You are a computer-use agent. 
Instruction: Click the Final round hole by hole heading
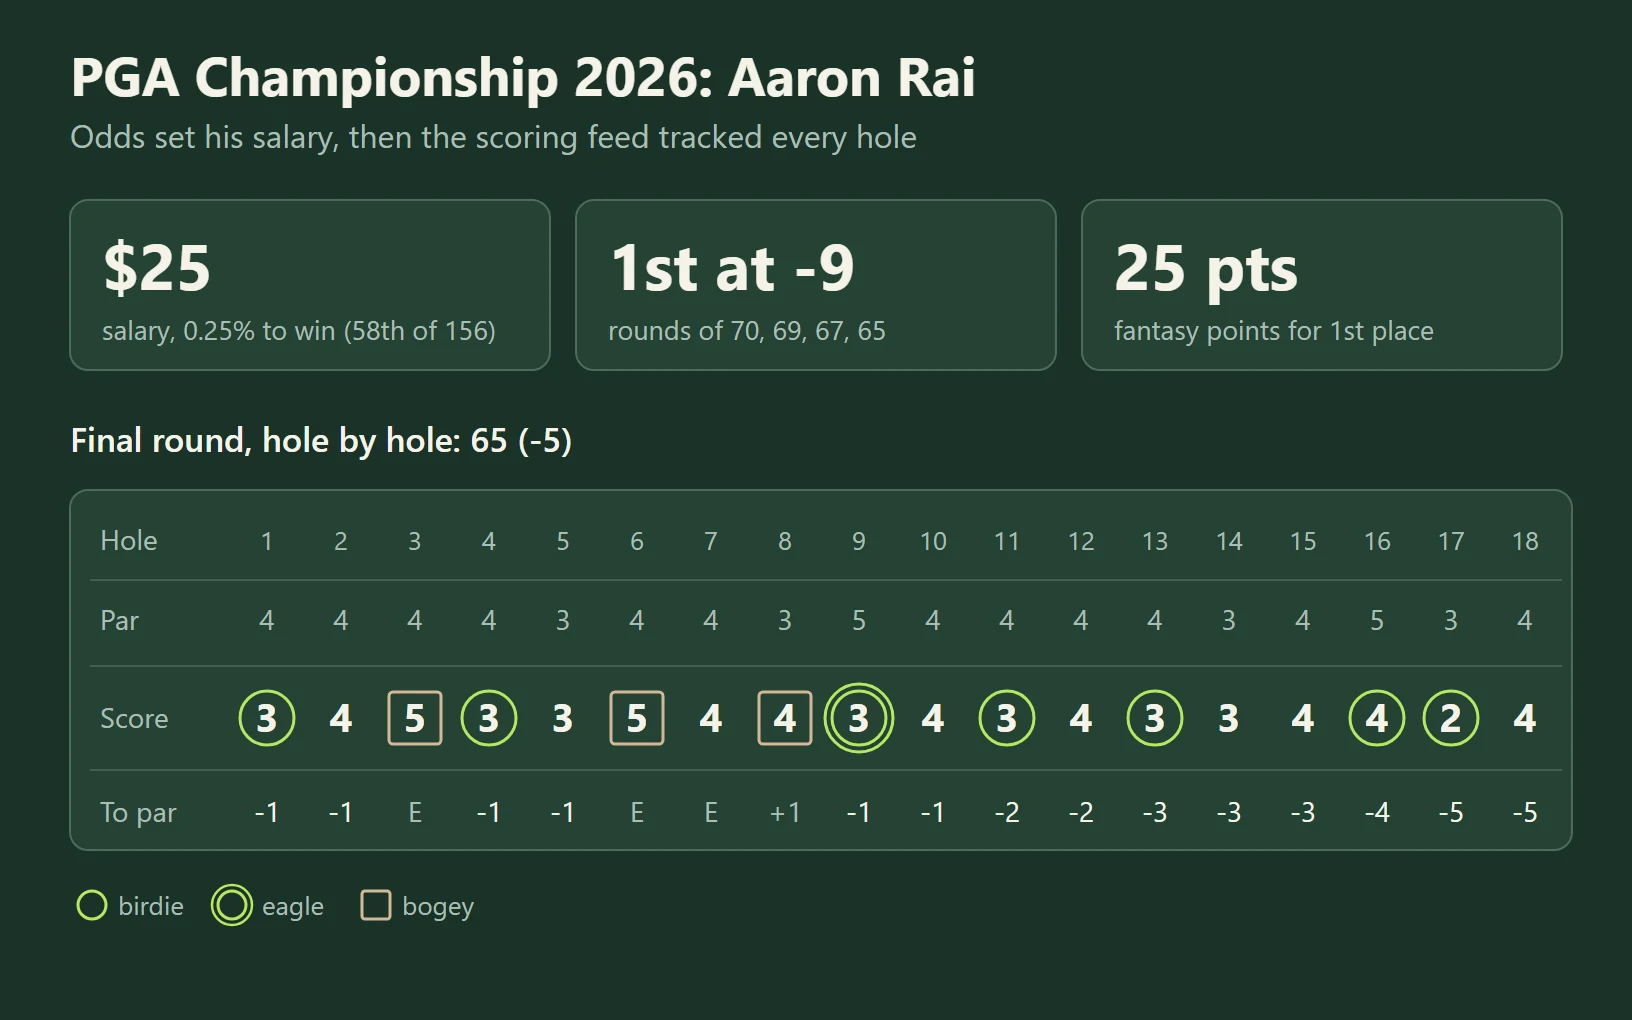[x=321, y=441]
